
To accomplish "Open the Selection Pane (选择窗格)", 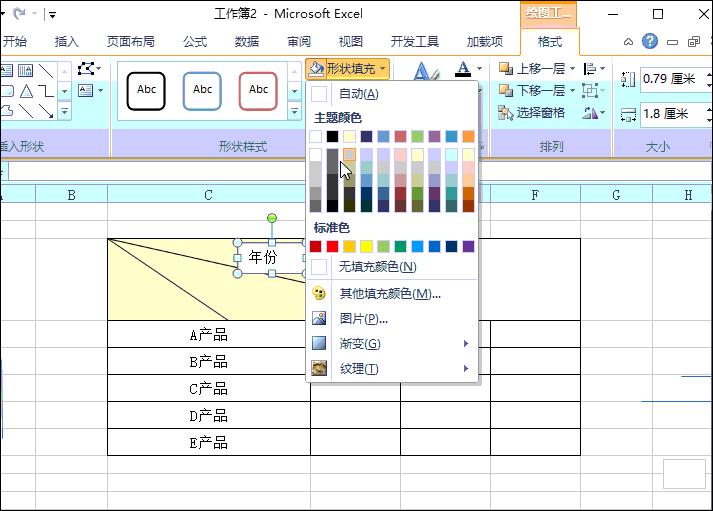I will [531, 112].
